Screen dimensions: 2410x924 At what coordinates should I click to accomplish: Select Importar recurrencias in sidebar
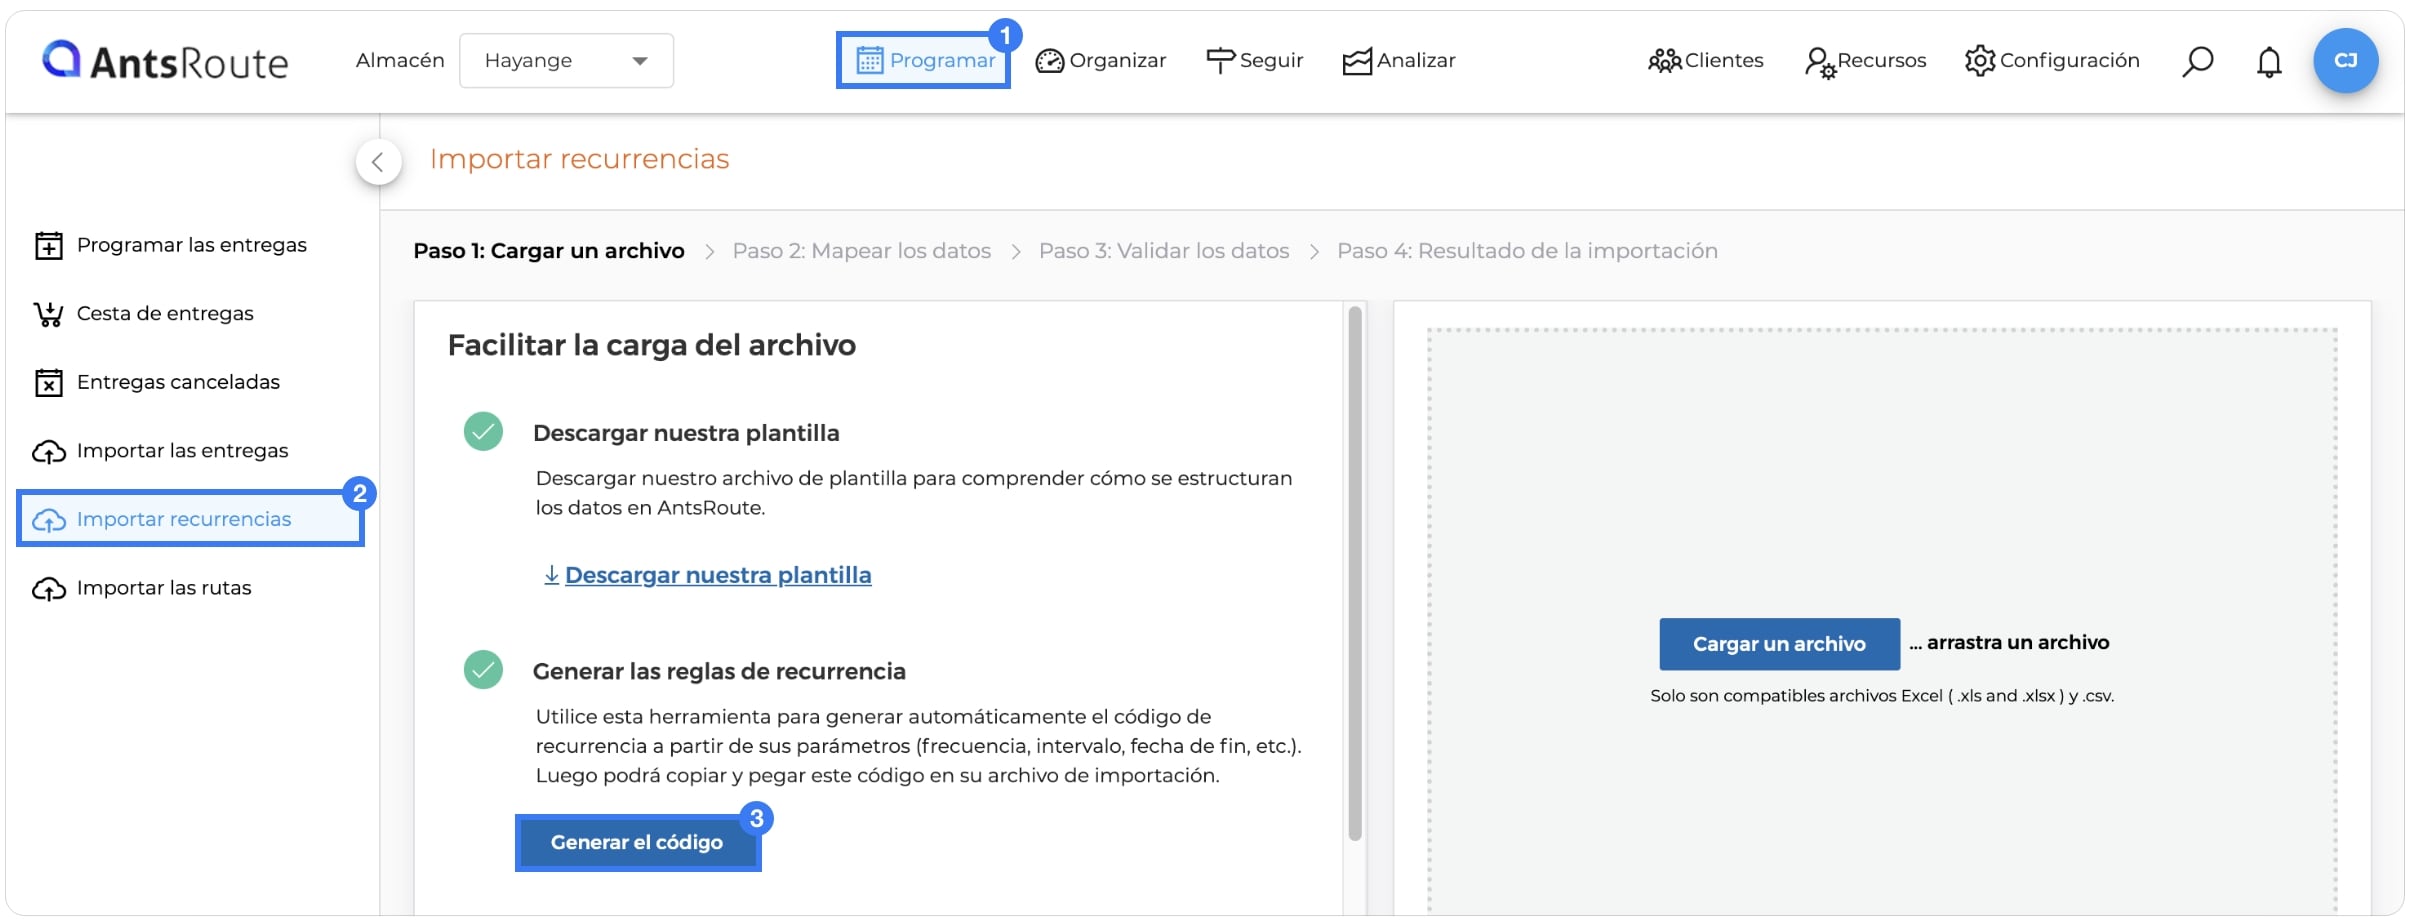(x=190, y=519)
